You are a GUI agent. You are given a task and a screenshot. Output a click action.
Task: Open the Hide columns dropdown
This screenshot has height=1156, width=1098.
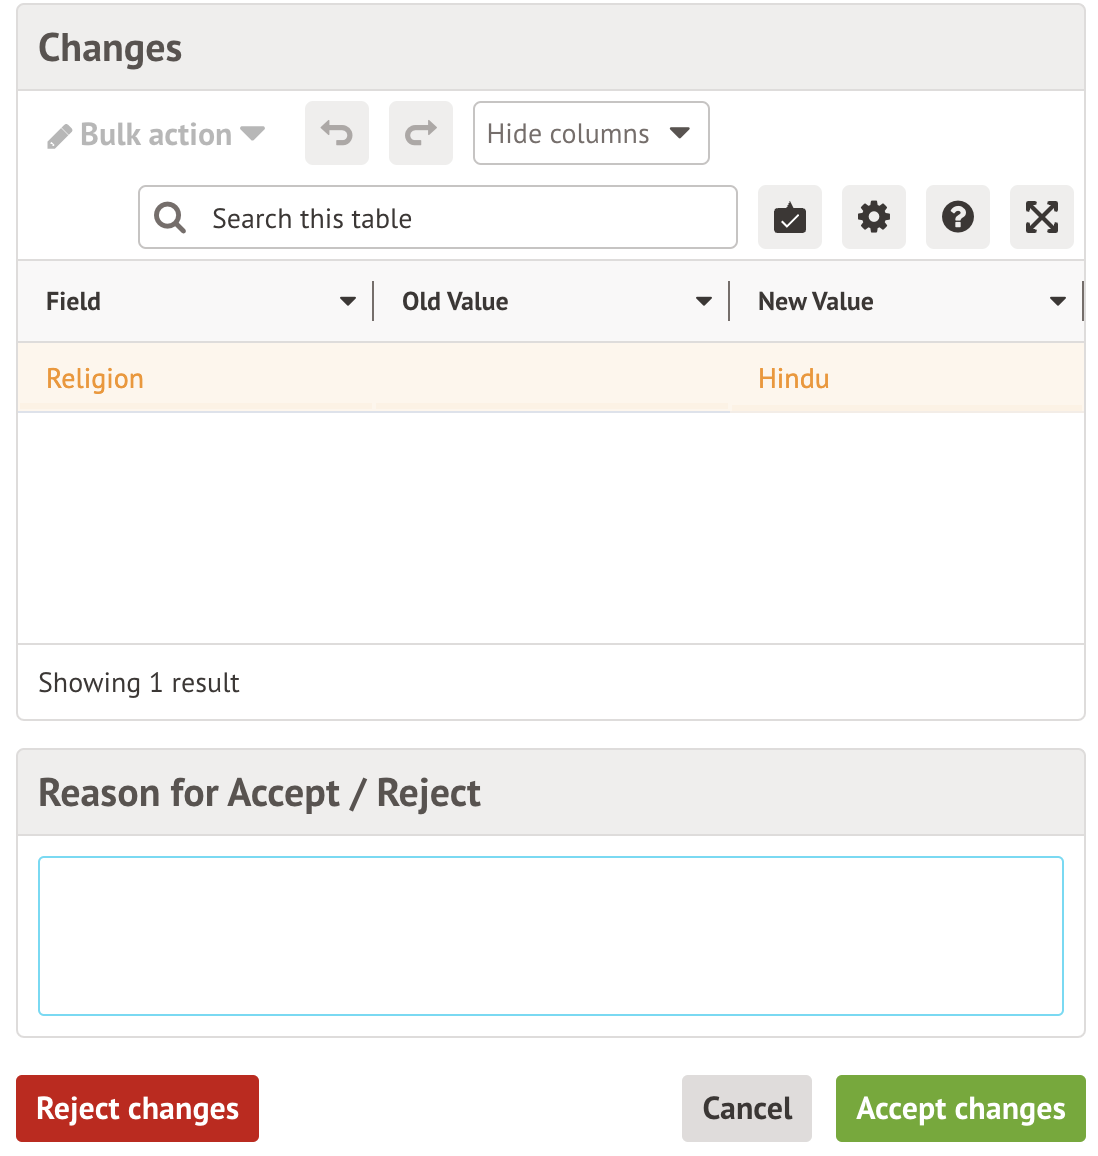coord(590,133)
